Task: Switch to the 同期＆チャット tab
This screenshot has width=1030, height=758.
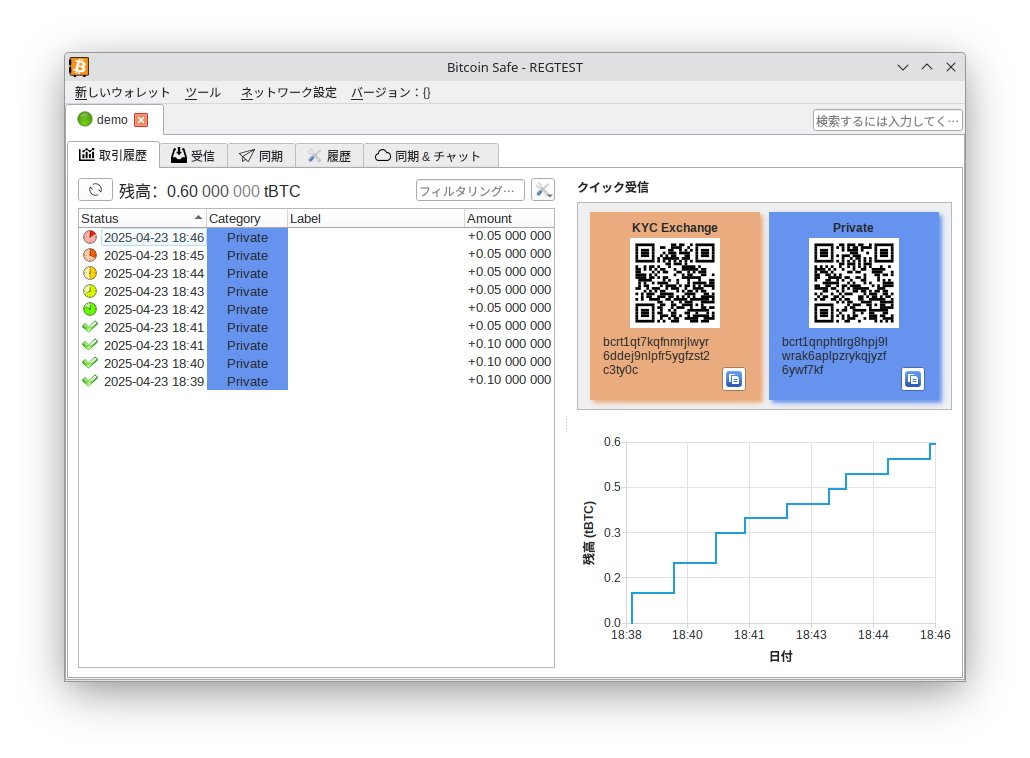Action: pyautogui.click(x=430, y=156)
